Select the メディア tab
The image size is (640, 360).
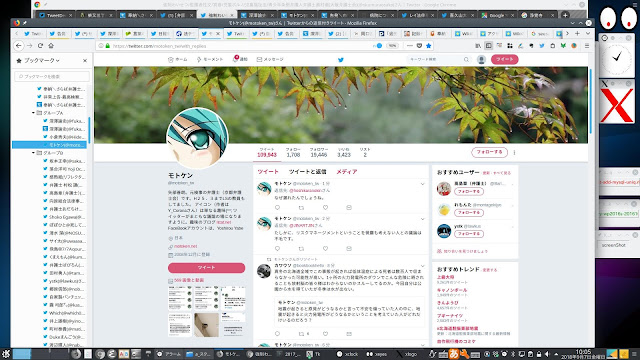point(347,172)
